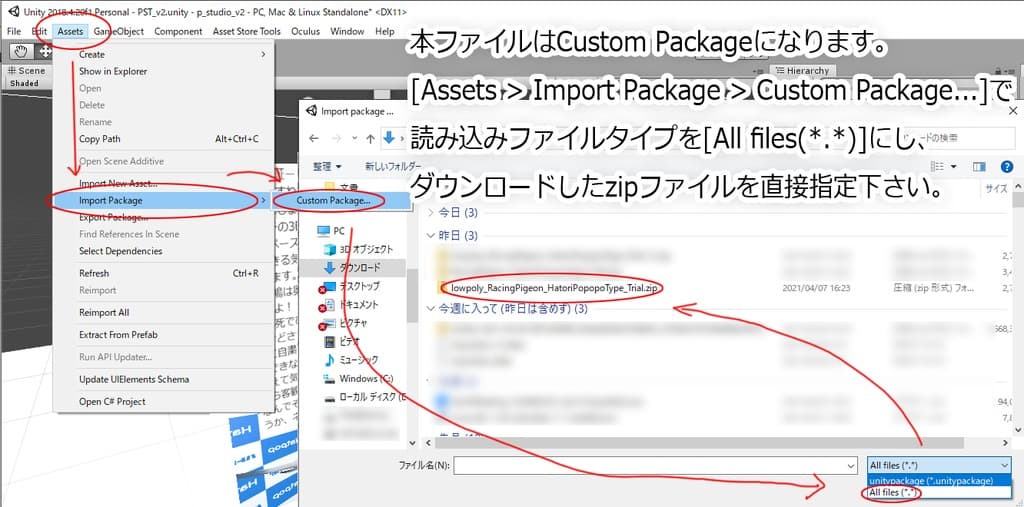Click the up-folder arrow in Import package dialog

click(x=370, y=138)
